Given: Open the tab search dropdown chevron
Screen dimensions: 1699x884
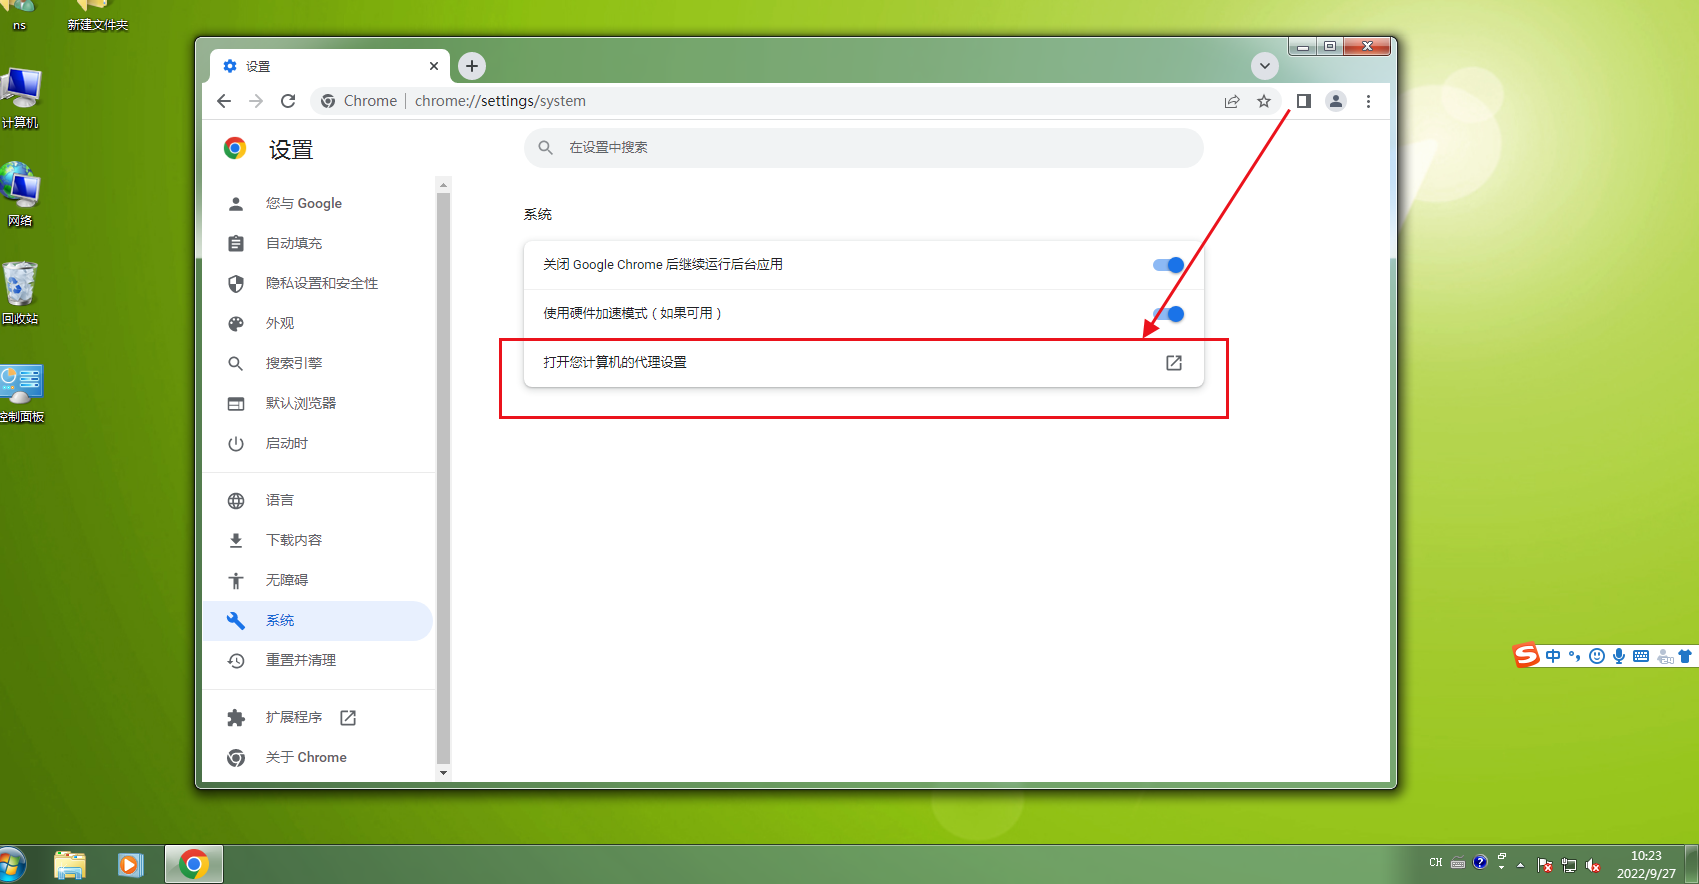Looking at the screenshot, I should 1265,66.
